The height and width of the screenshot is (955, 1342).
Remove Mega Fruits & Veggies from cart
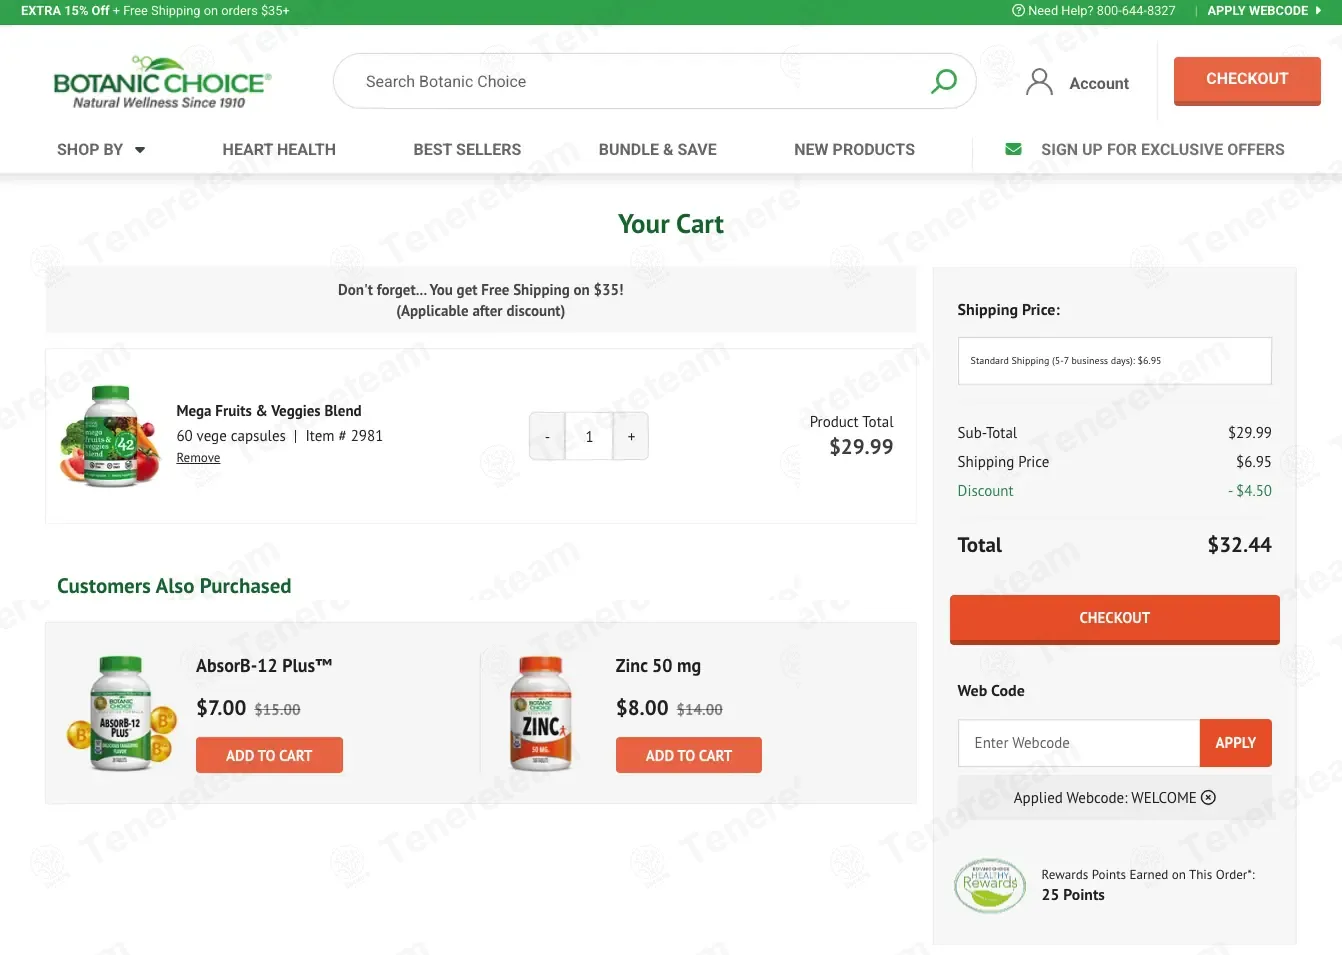198,458
